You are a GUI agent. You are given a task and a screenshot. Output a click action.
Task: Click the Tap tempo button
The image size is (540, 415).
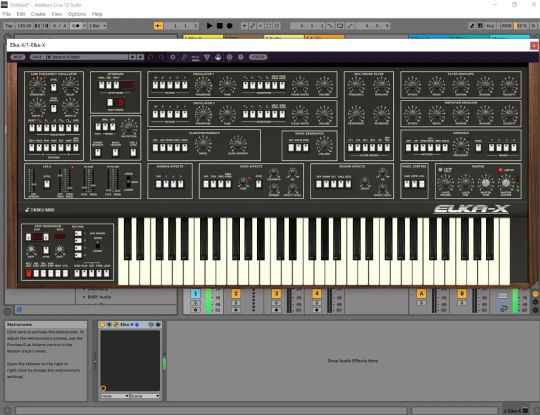pyautogui.click(x=9, y=26)
